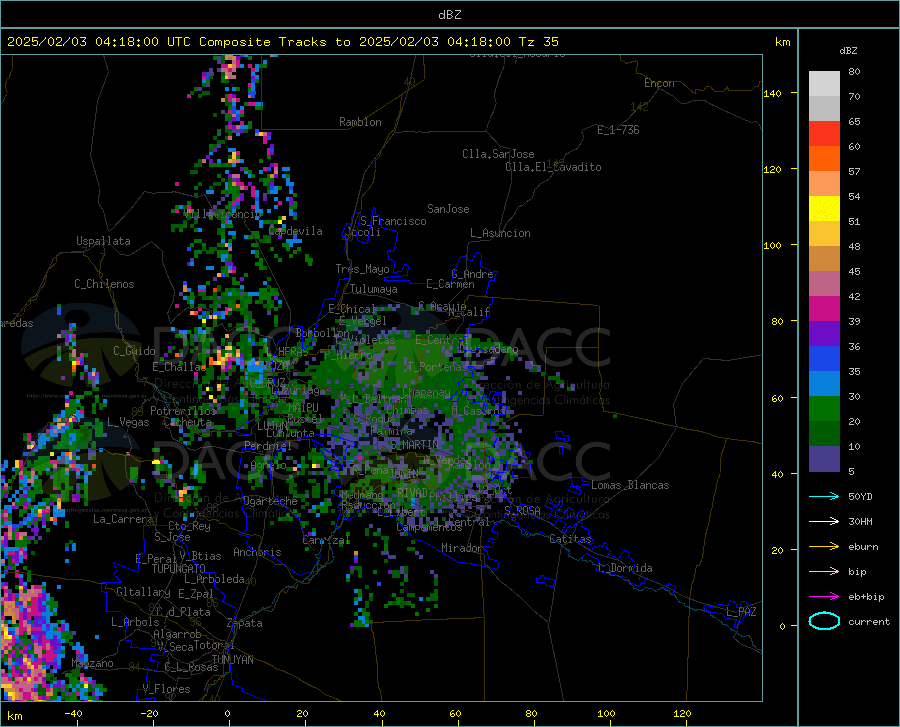Click the 140 tick on vertical km axis
Screen dimensions: 900x727
tap(773, 93)
